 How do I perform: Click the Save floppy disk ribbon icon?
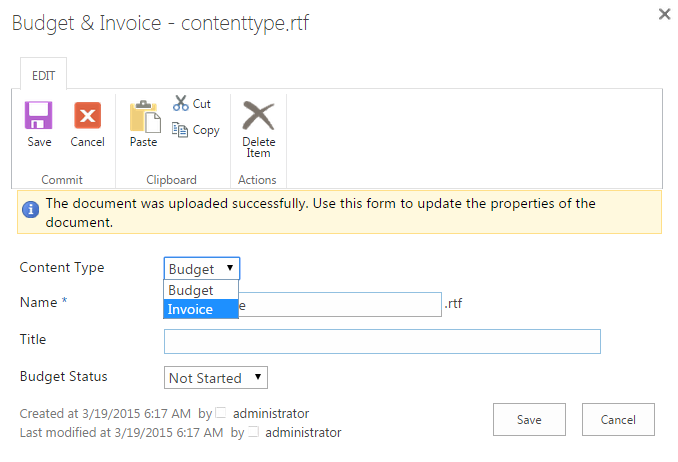click(x=39, y=116)
